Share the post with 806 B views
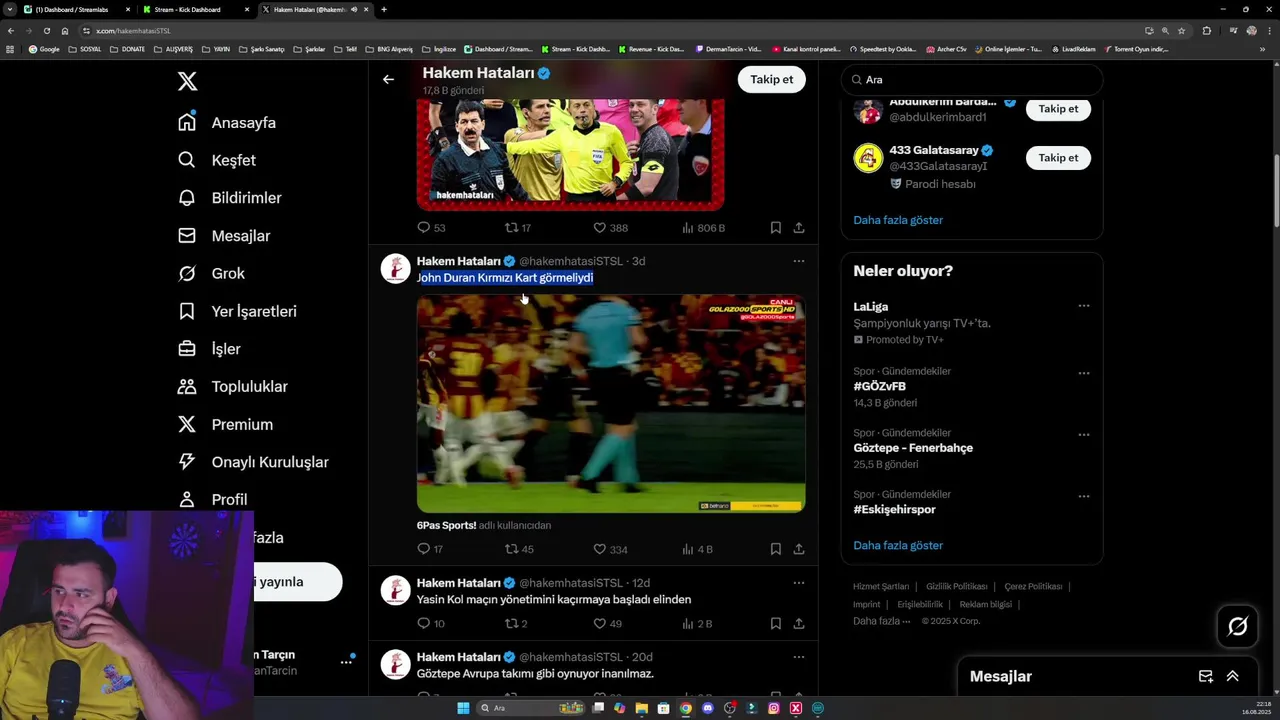1280x720 pixels. (x=799, y=228)
